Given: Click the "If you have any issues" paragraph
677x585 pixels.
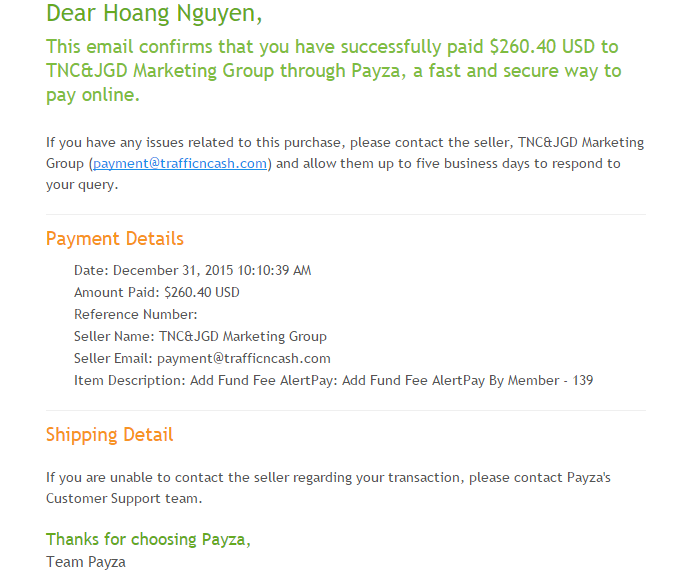Looking at the screenshot, I should coord(345,143).
